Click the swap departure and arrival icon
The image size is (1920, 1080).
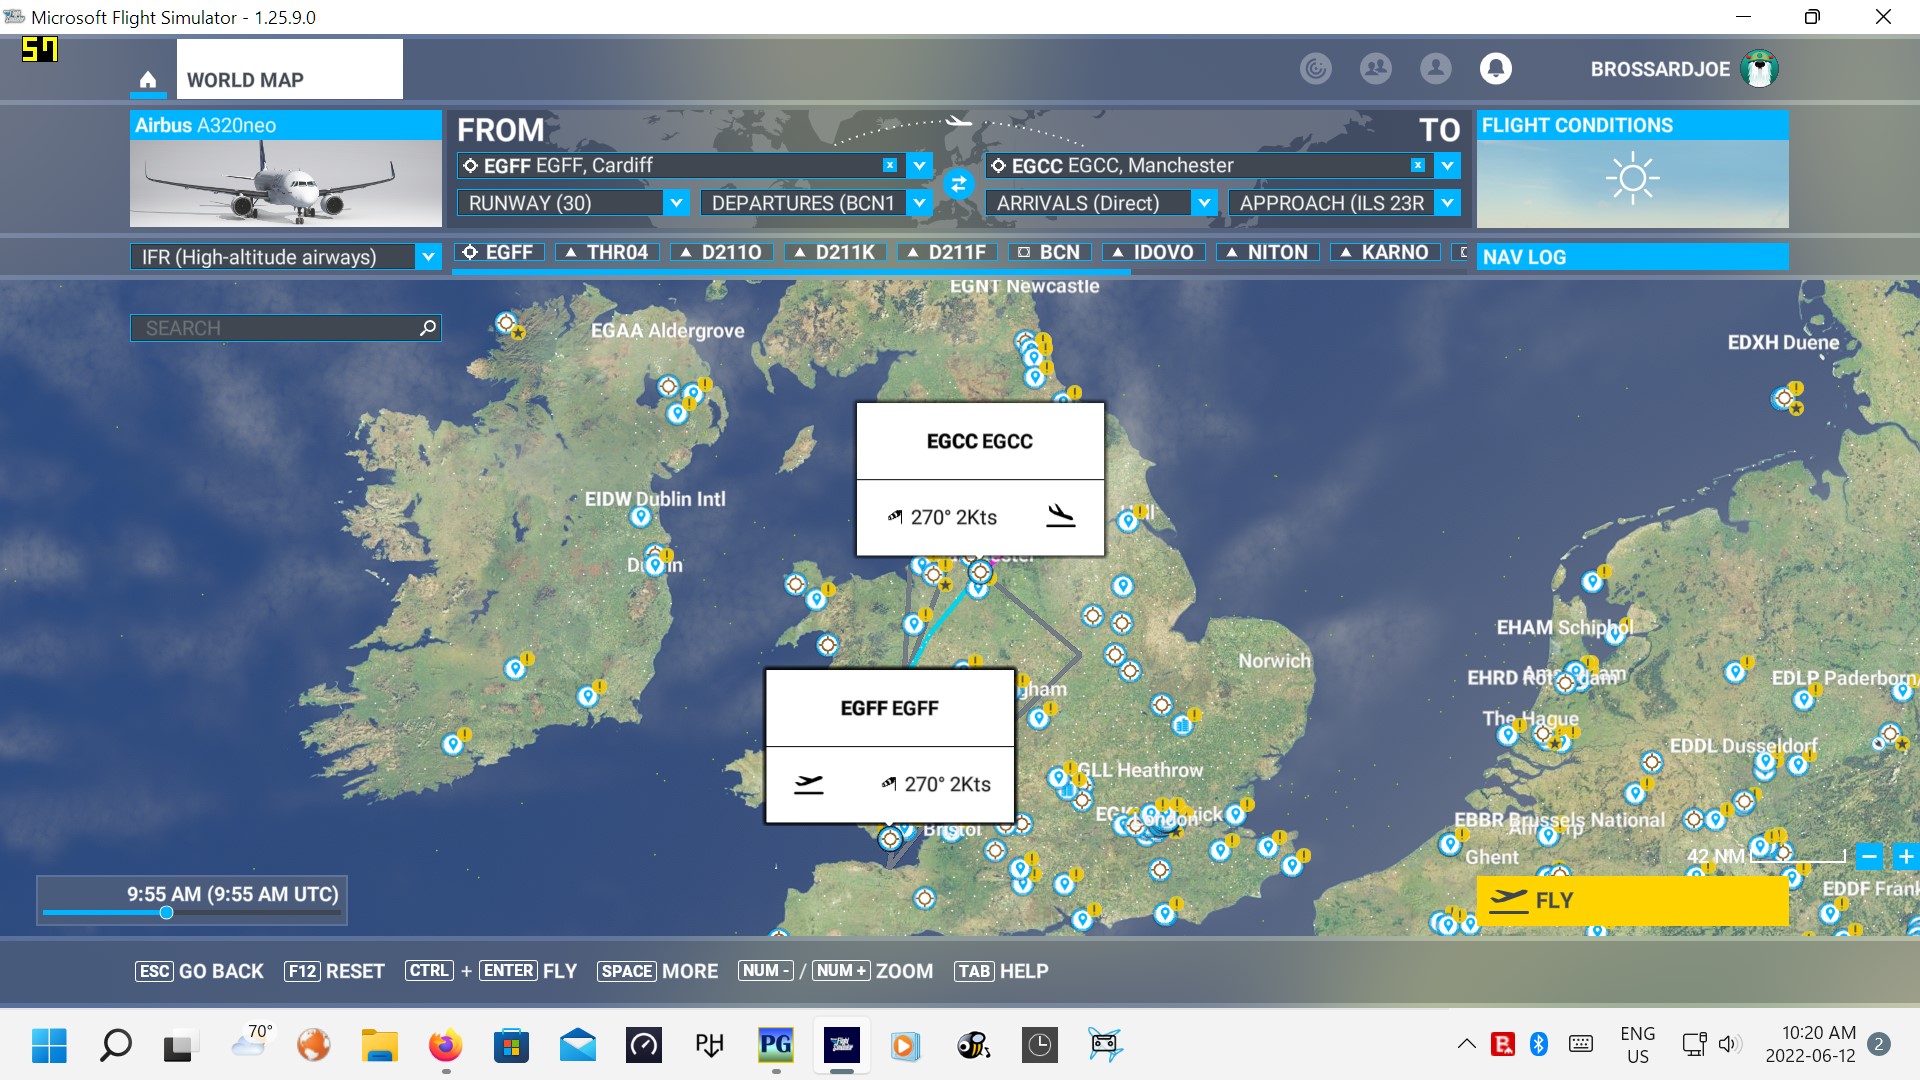click(x=958, y=184)
